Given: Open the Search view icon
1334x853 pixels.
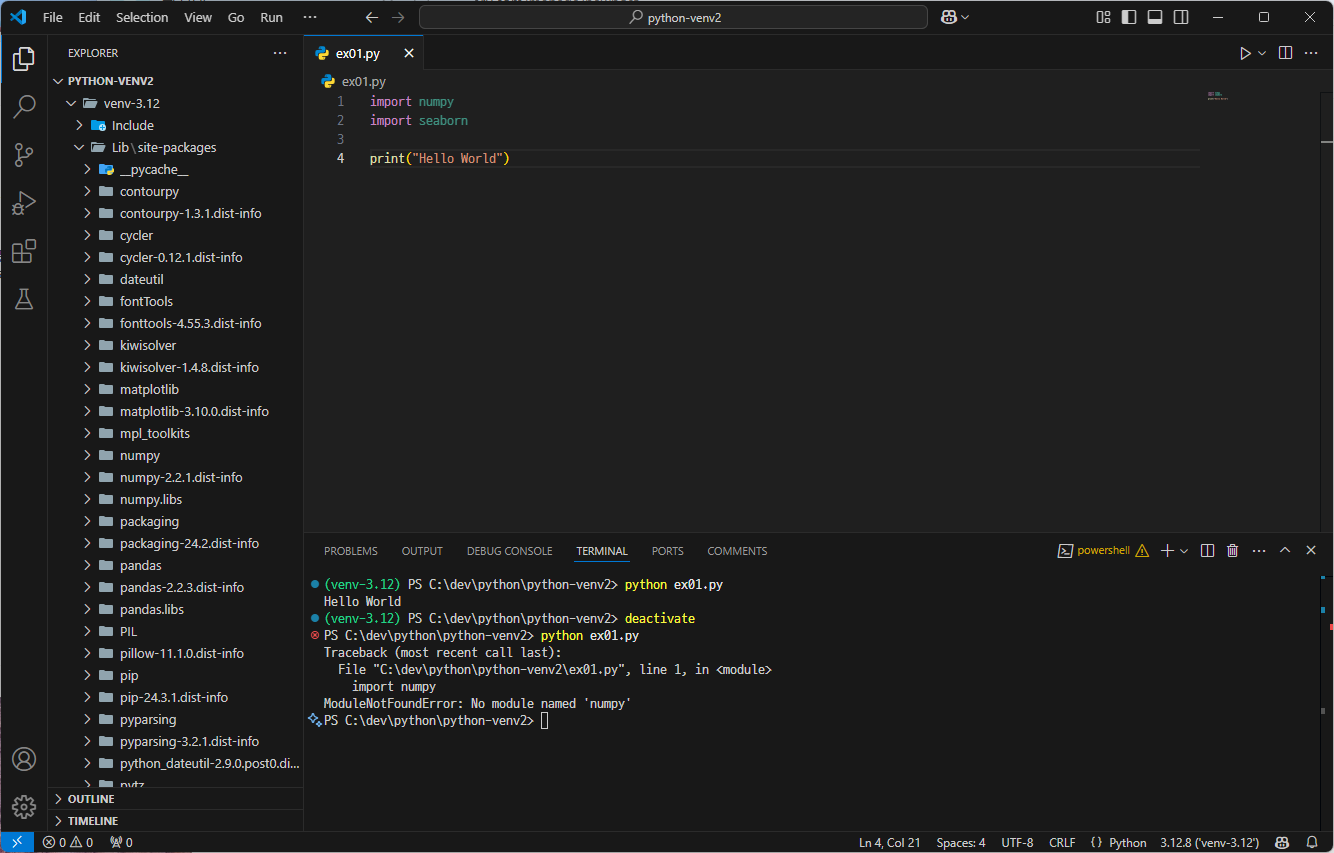Looking at the screenshot, I should coord(24,107).
